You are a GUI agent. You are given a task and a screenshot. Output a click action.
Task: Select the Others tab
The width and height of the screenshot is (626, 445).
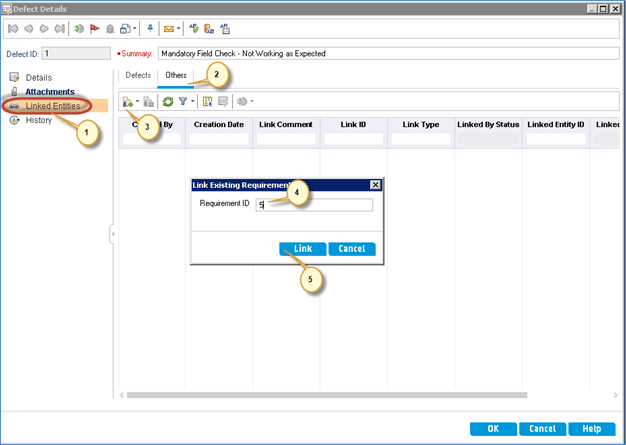coord(176,75)
